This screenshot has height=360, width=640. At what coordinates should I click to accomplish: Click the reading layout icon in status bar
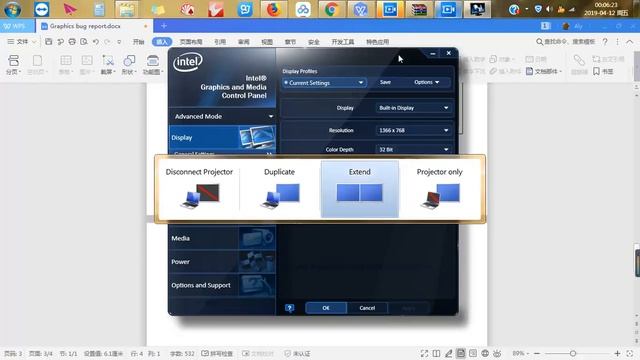[436, 353]
